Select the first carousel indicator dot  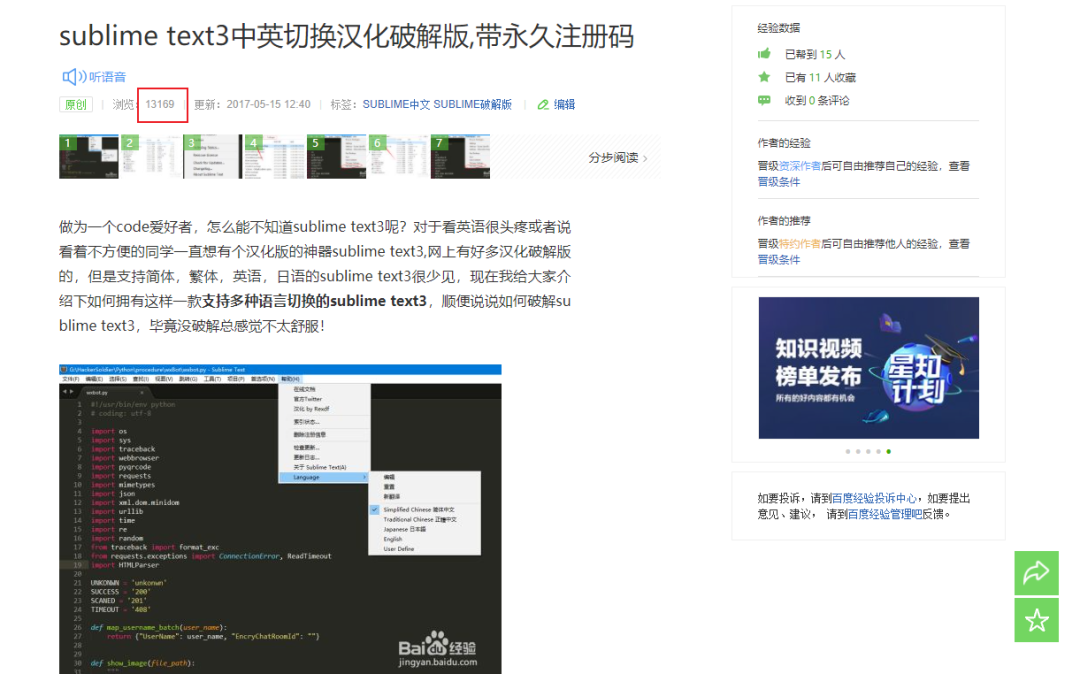pyautogui.click(x=848, y=451)
